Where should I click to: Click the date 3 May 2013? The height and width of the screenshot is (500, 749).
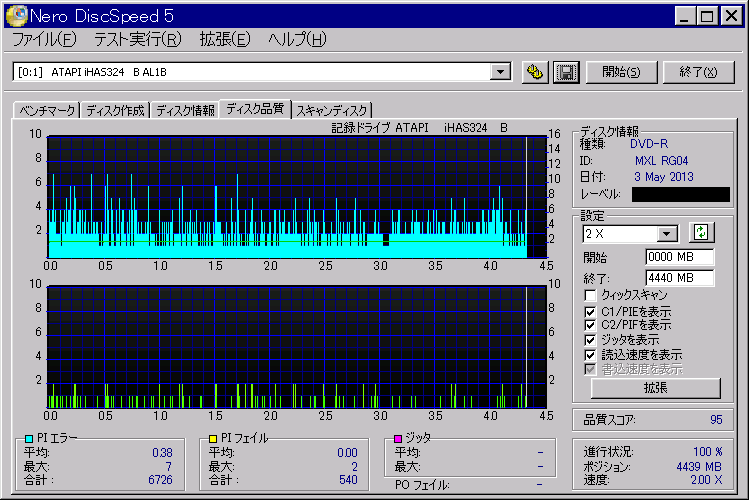click(663, 177)
